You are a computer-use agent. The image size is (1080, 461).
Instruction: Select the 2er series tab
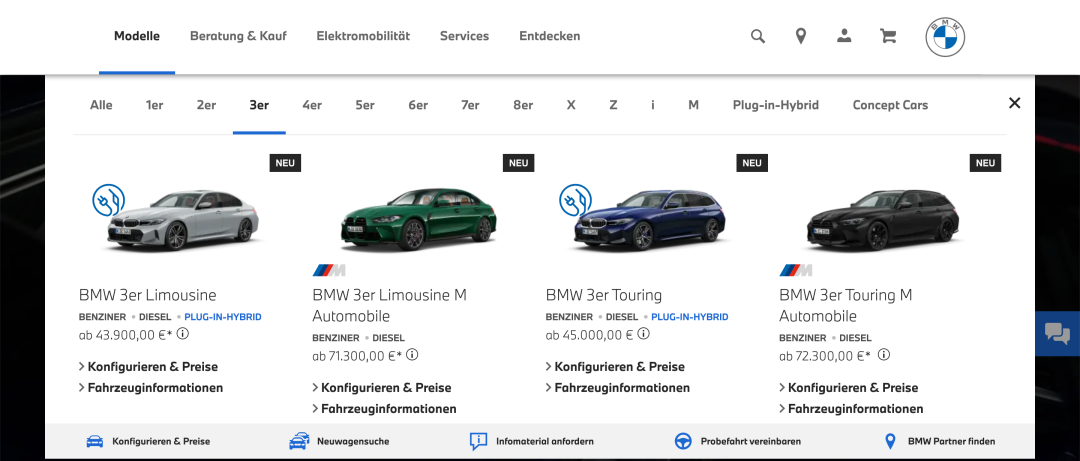[206, 105]
